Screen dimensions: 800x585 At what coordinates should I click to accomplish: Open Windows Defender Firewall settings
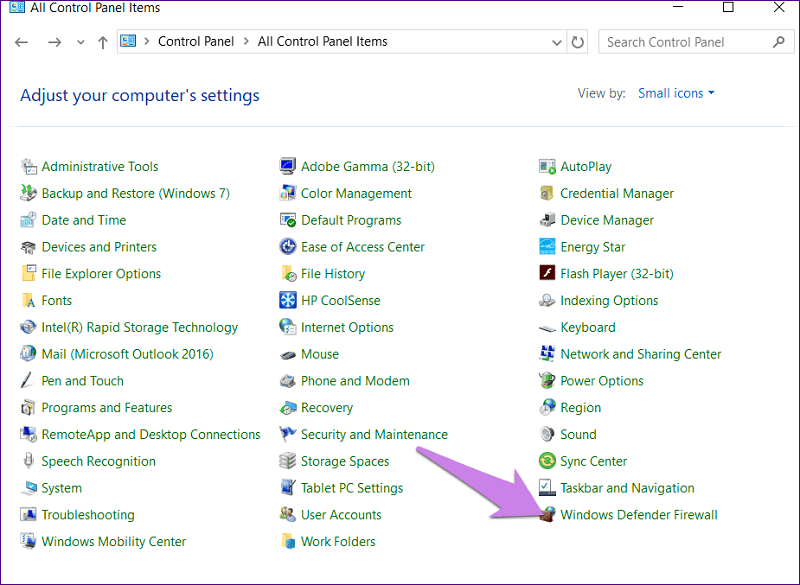[x=639, y=514]
